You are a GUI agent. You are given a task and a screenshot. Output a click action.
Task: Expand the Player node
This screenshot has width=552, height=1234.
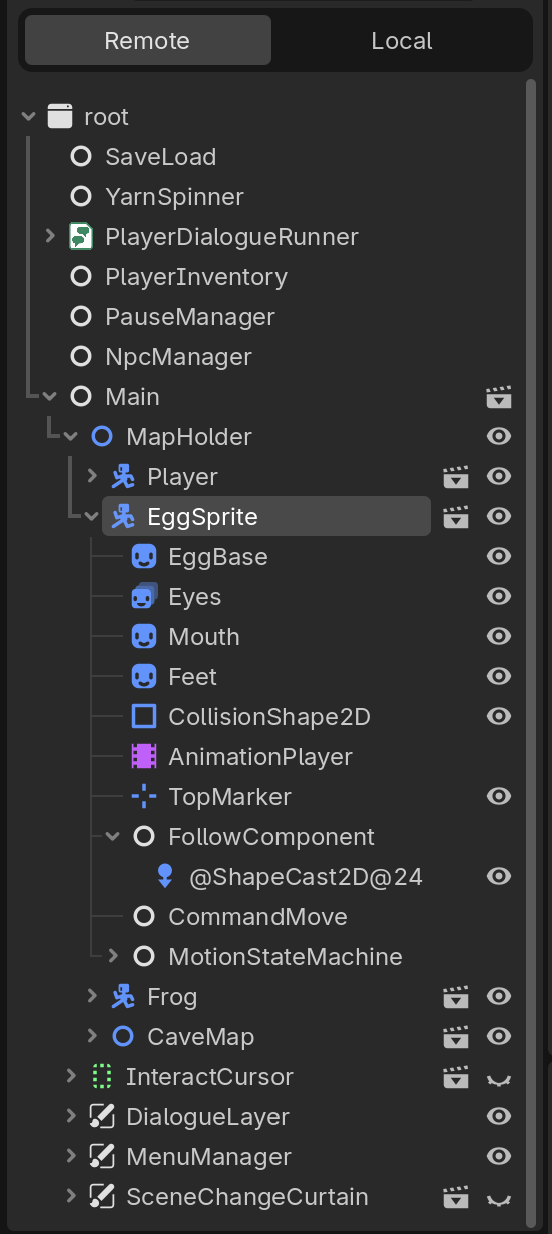click(92, 477)
